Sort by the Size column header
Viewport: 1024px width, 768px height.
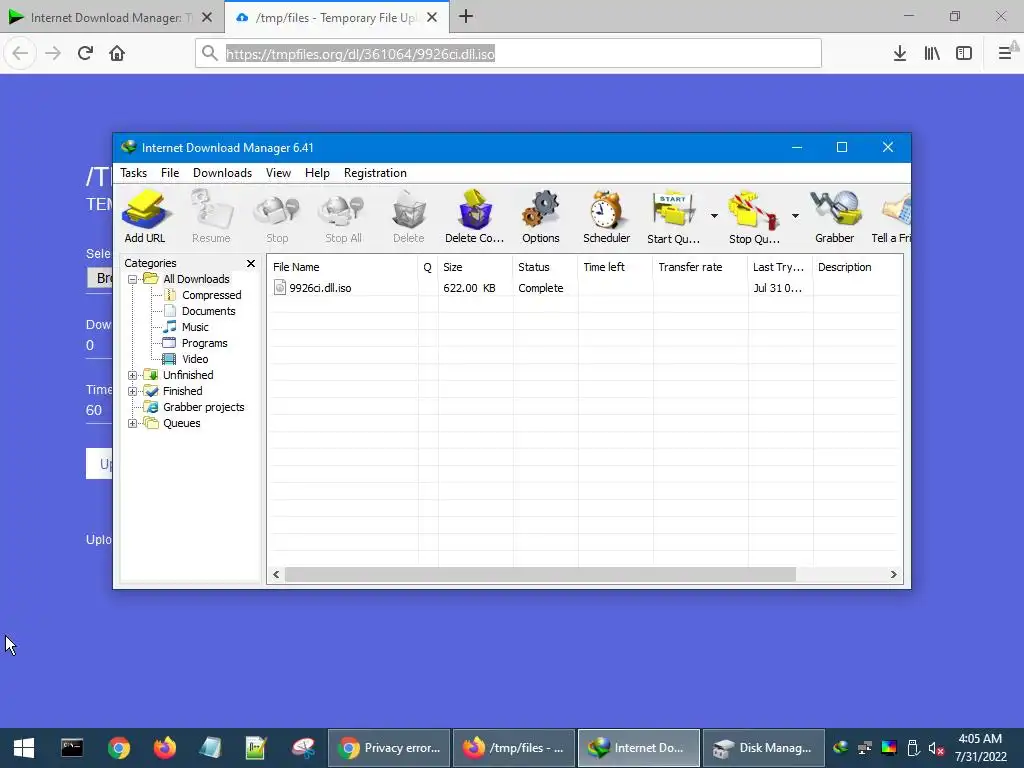coord(475,267)
